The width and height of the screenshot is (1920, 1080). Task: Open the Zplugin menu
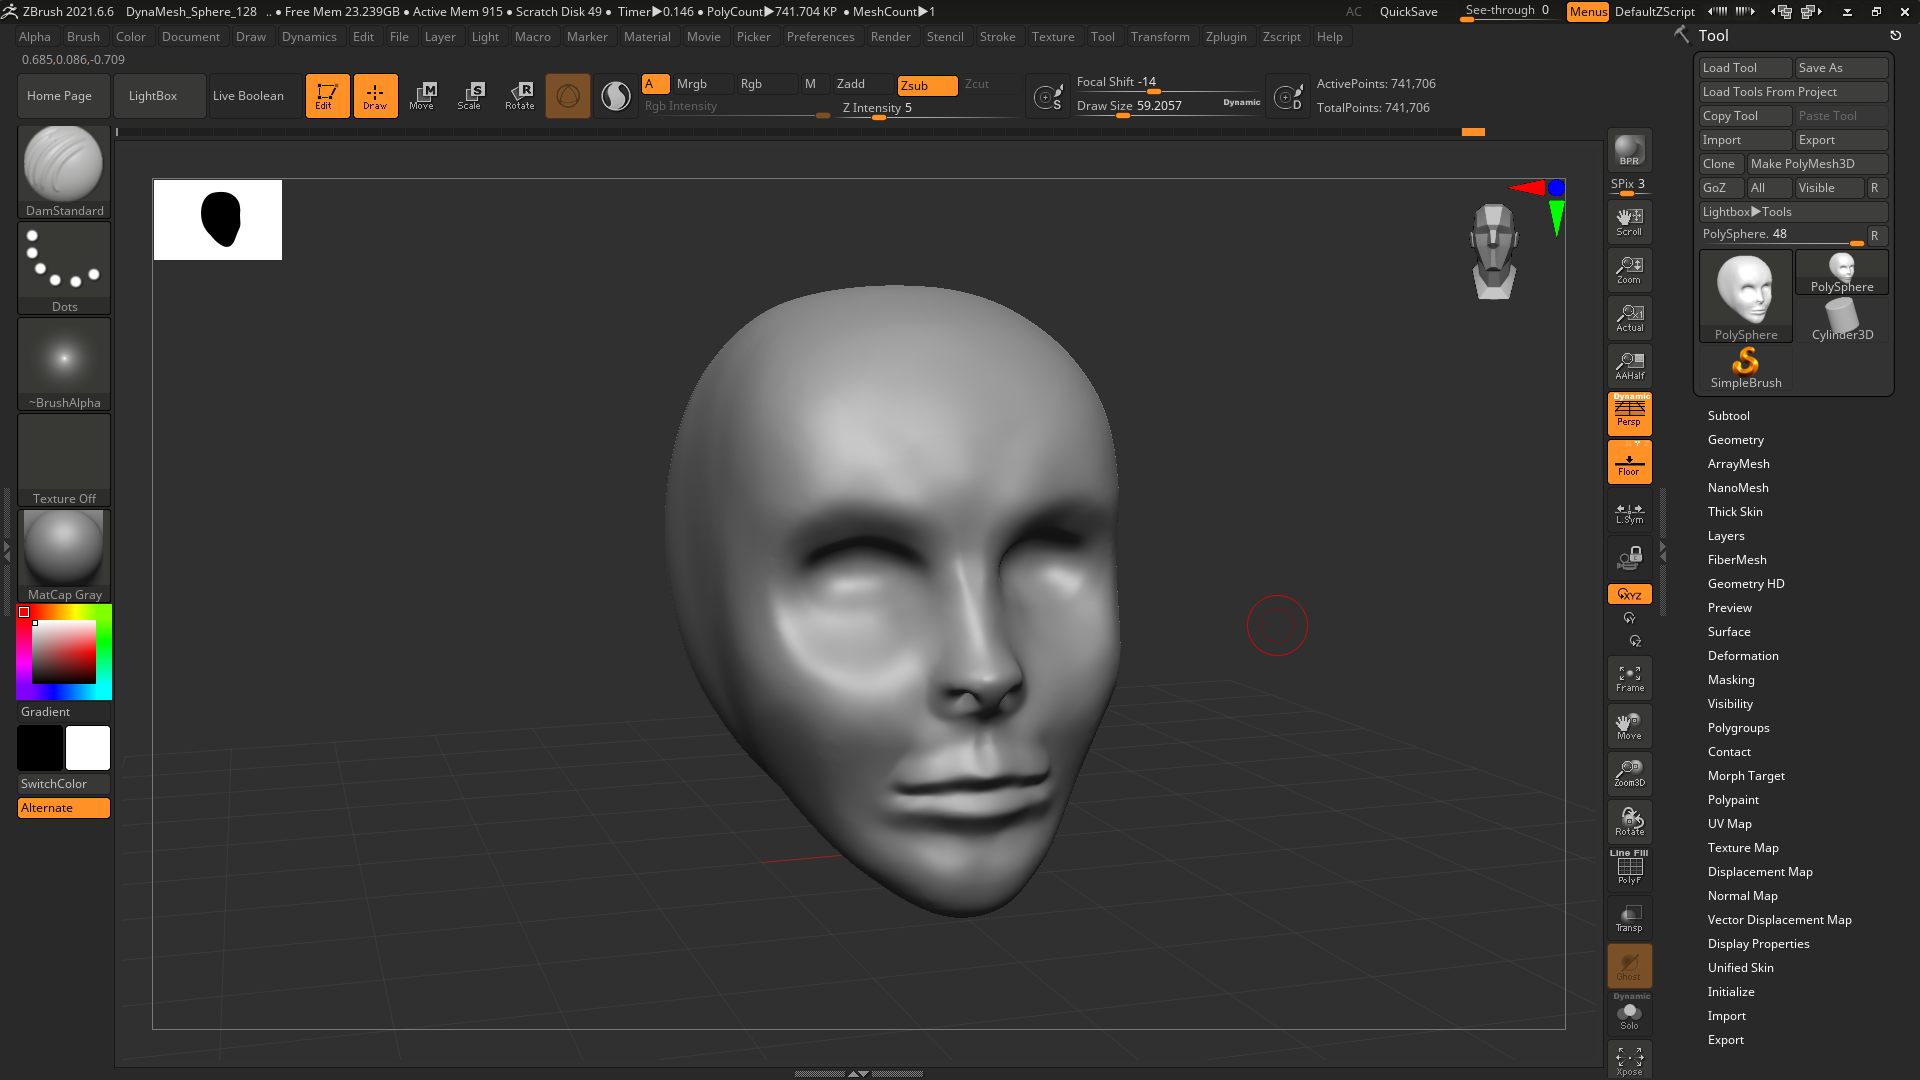tap(1225, 37)
